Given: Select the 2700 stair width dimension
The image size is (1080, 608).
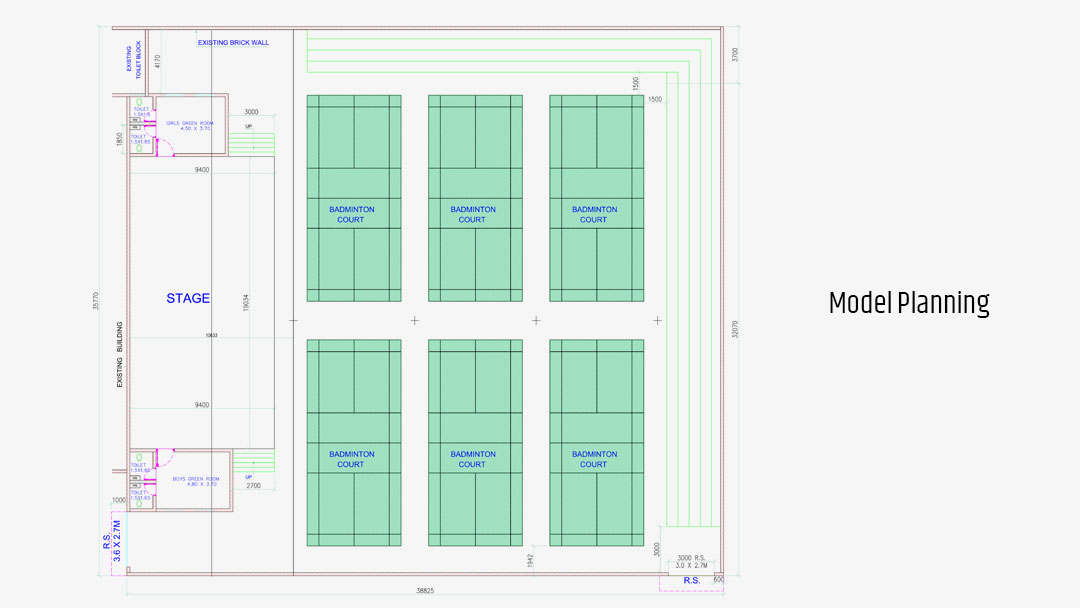Looking at the screenshot, I should 253,485.
